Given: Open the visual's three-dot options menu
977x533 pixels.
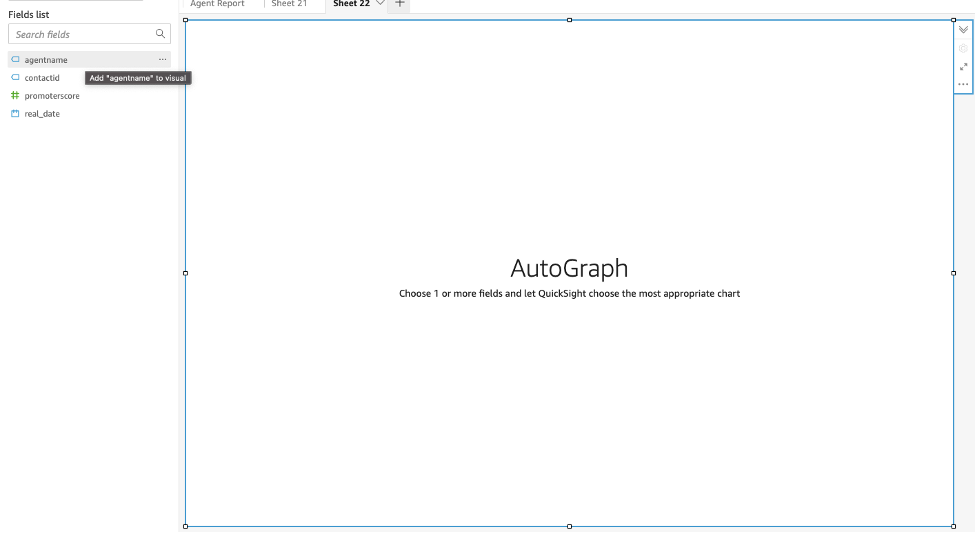Looking at the screenshot, I should coord(963,84).
